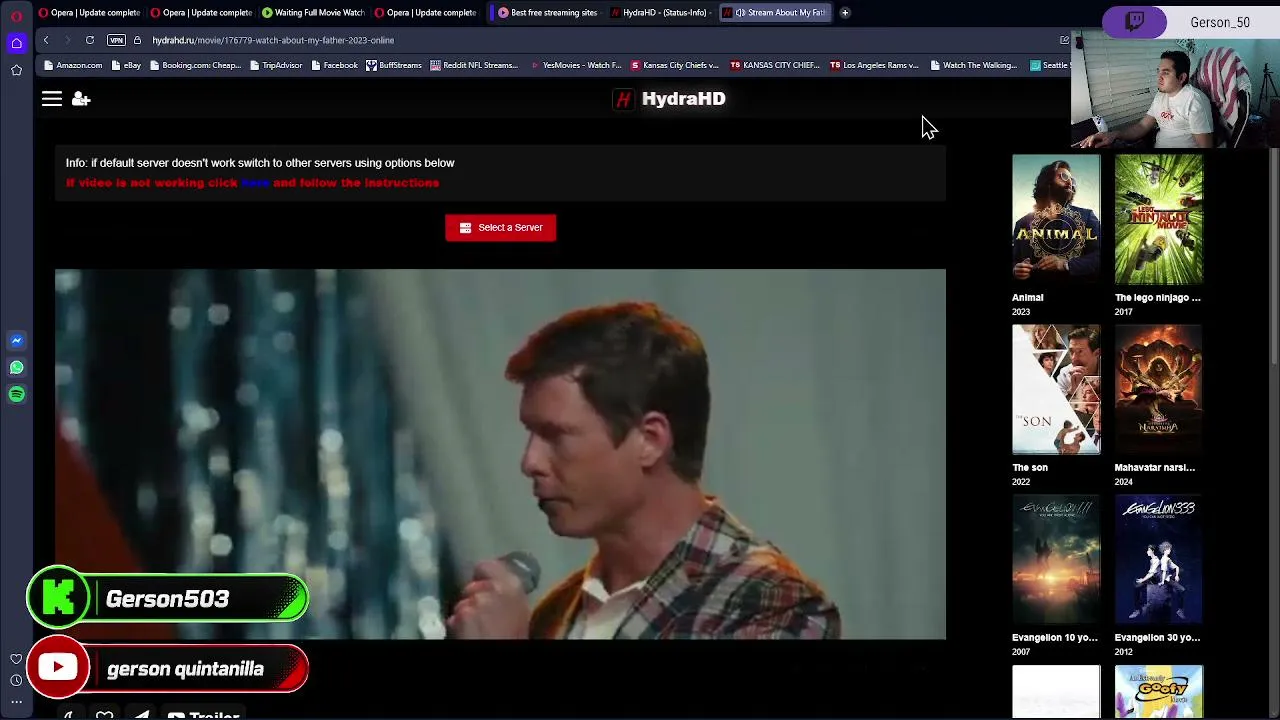
Task: Click the 'Animal' movie title
Action: [x=1027, y=297]
